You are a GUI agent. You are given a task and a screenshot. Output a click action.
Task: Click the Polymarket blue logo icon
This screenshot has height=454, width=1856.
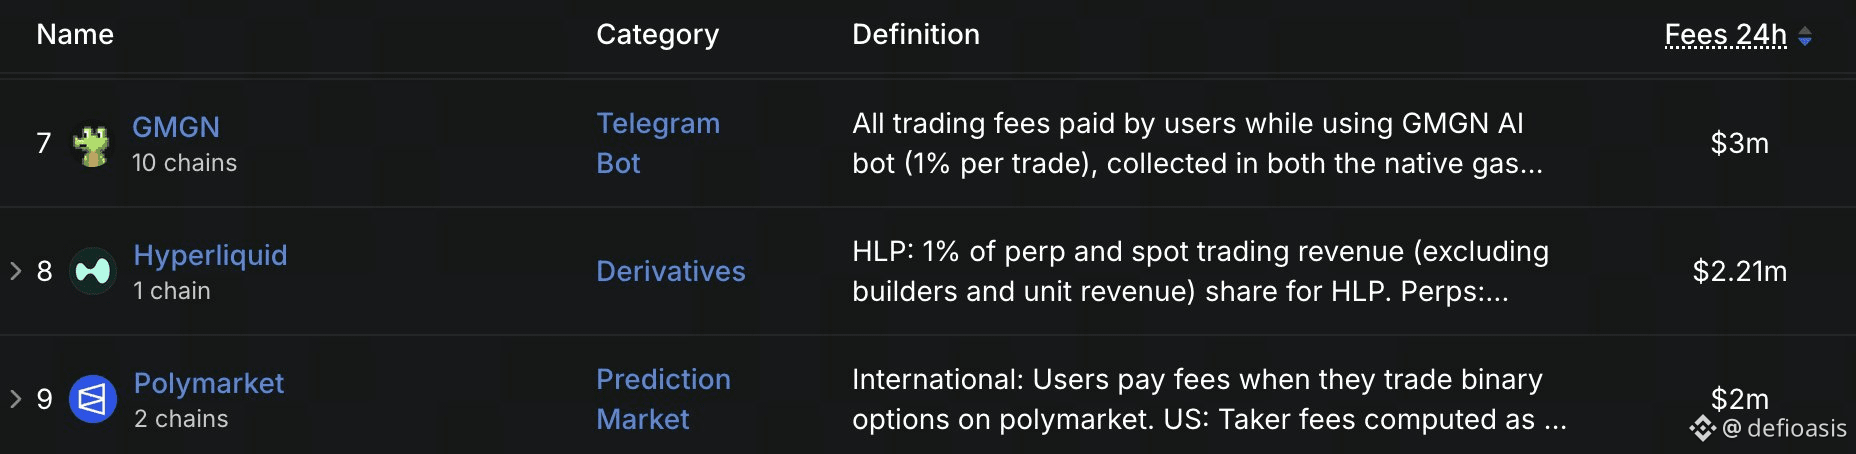(x=93, y=399)
